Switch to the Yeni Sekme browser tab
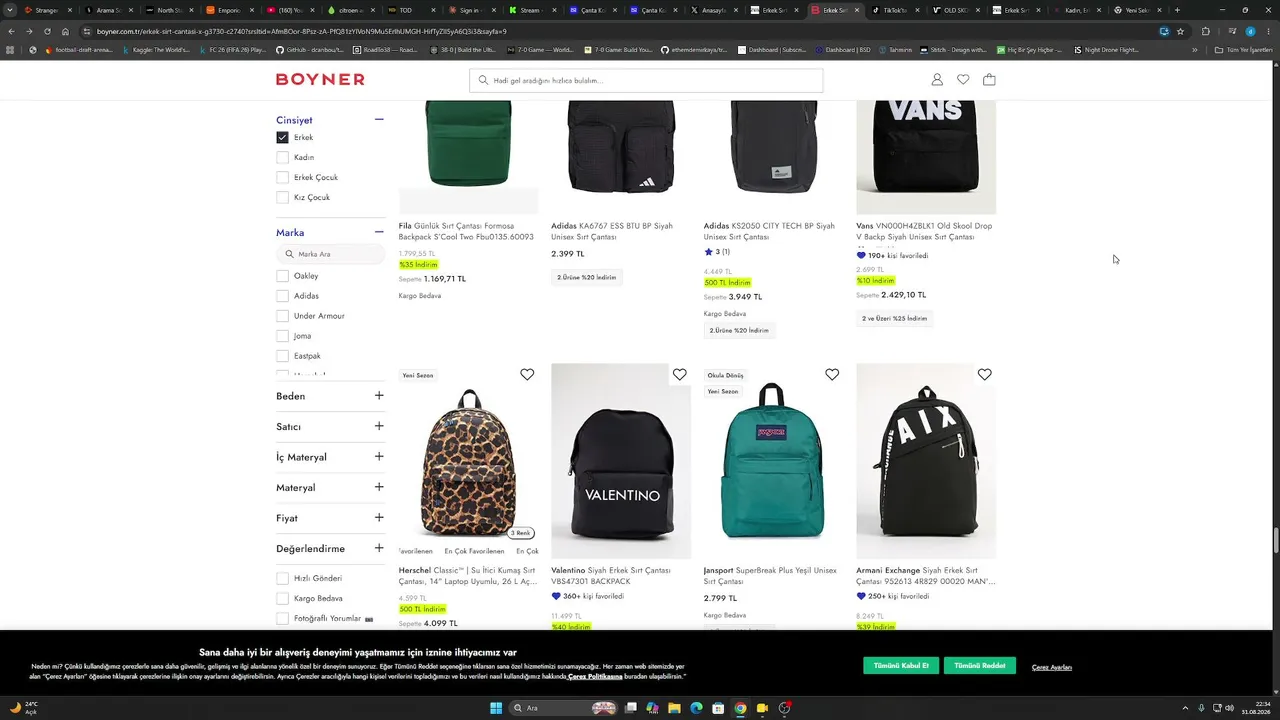This screenshot has width=1280, height=720. point(1137,10)
